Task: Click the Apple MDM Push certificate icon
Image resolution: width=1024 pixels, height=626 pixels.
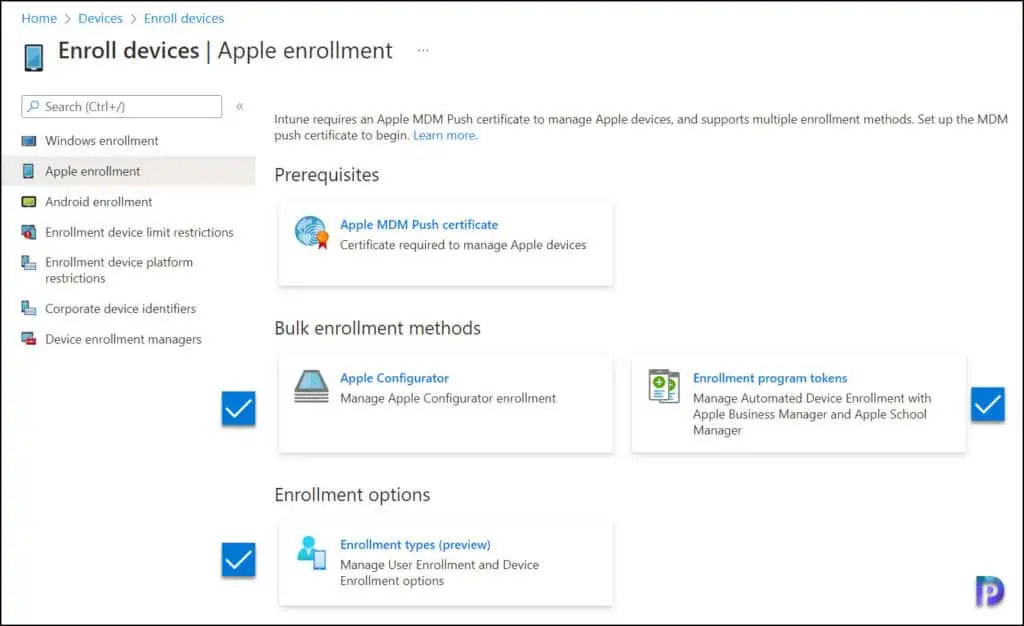Action: point(312,233)
